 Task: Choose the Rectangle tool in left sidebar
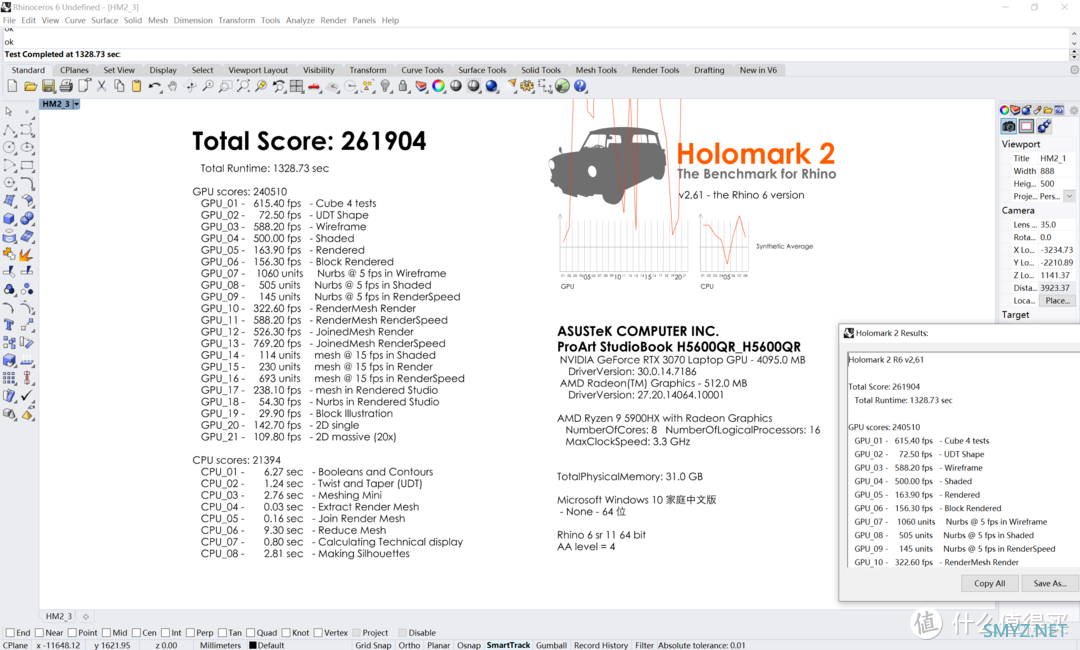click(27, 165)
